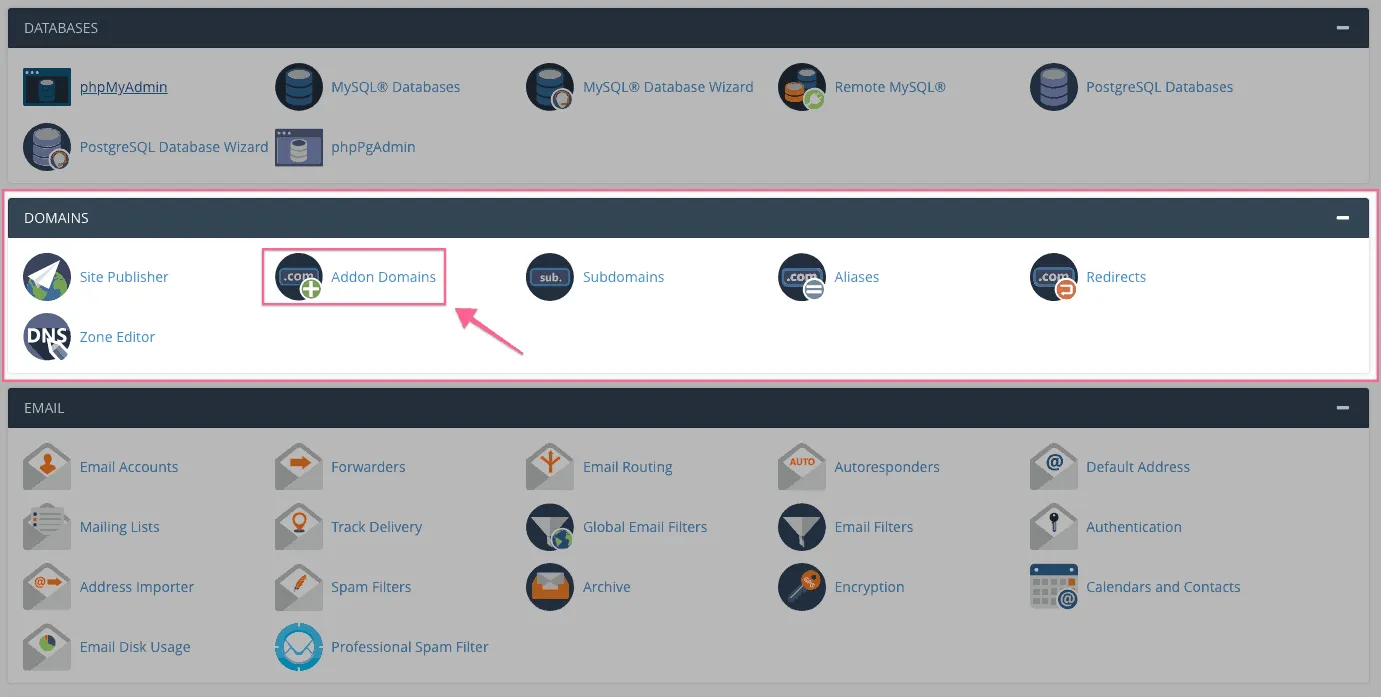The image size is (1381, 697).
Task: Click the phpPgAdmin link text
Action: click(374, 147)
